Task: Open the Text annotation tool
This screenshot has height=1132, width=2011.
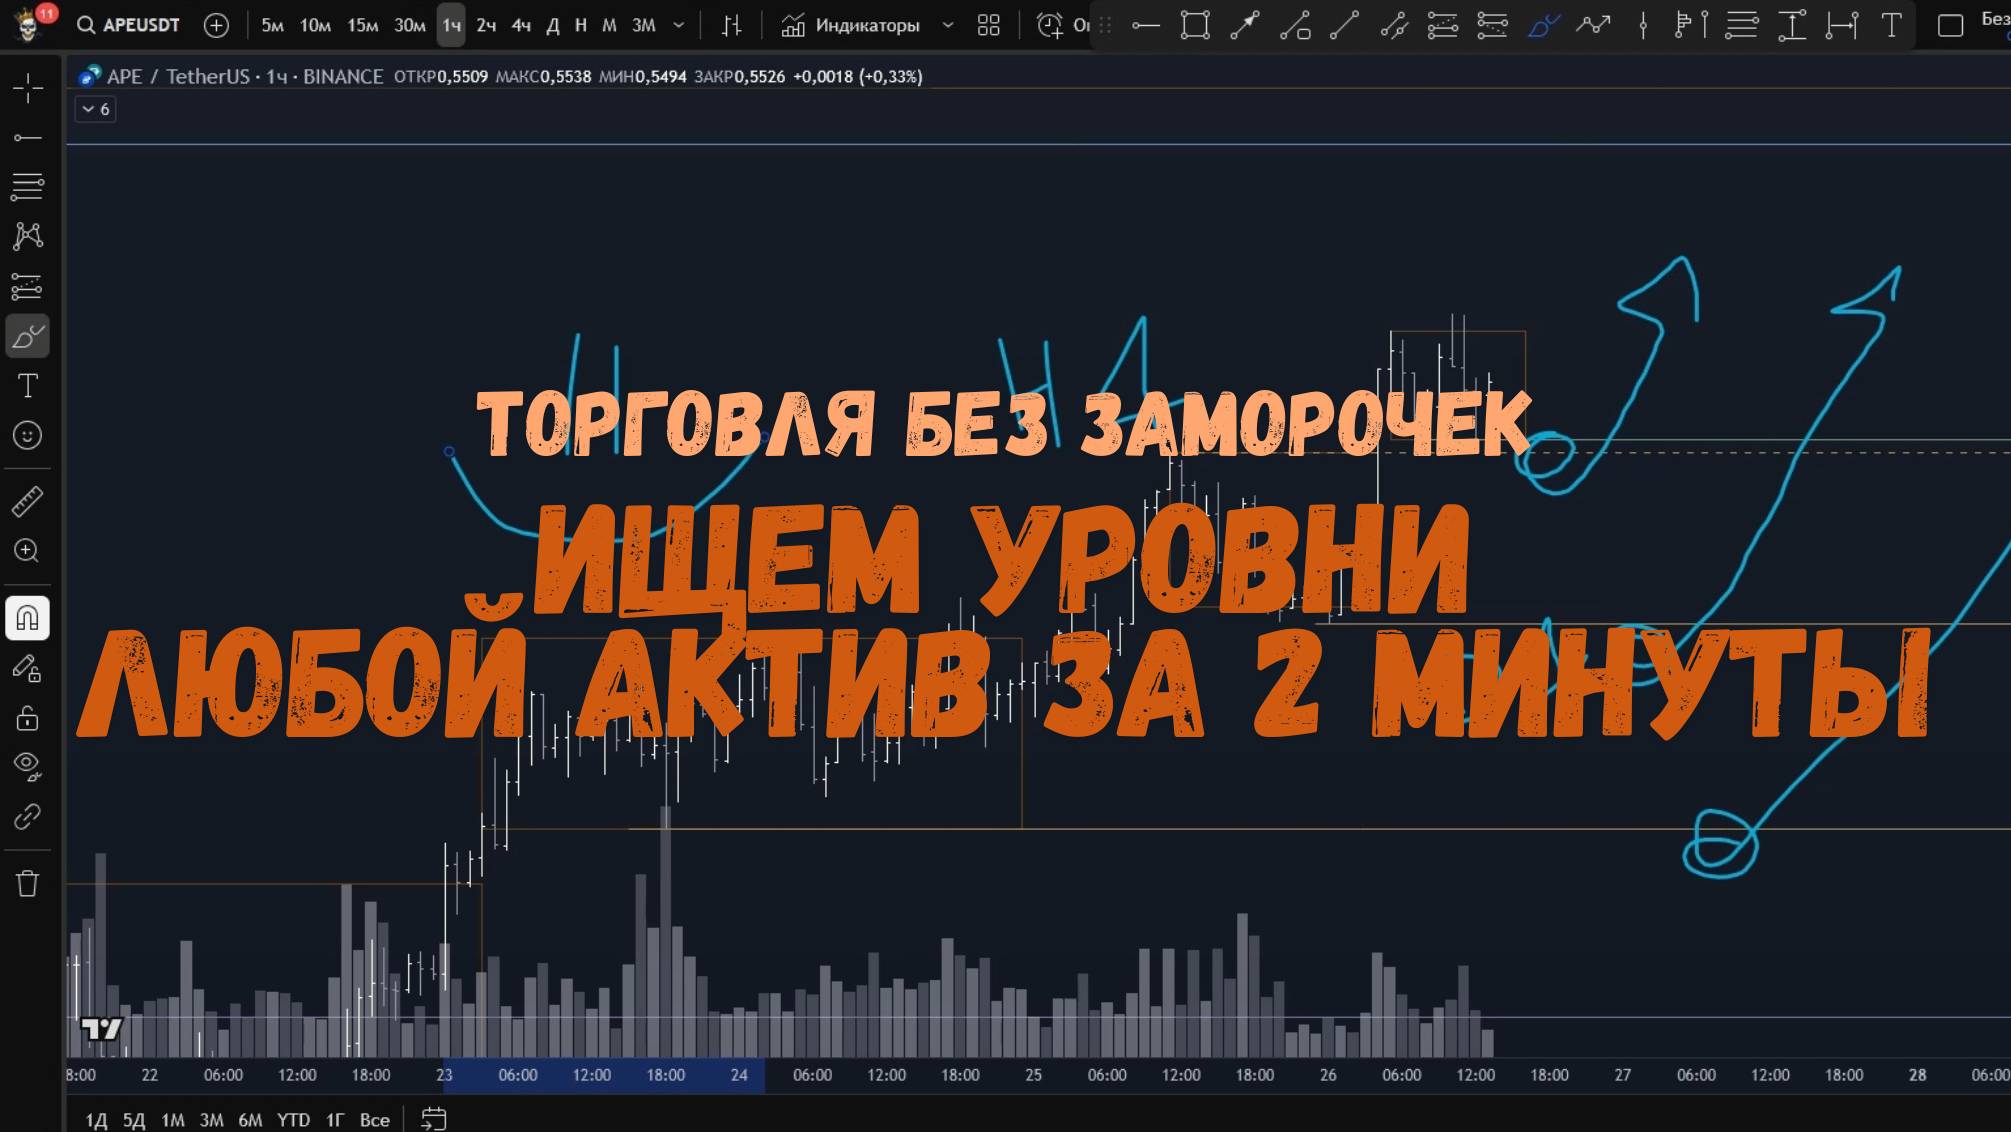Action: point(28,386)
